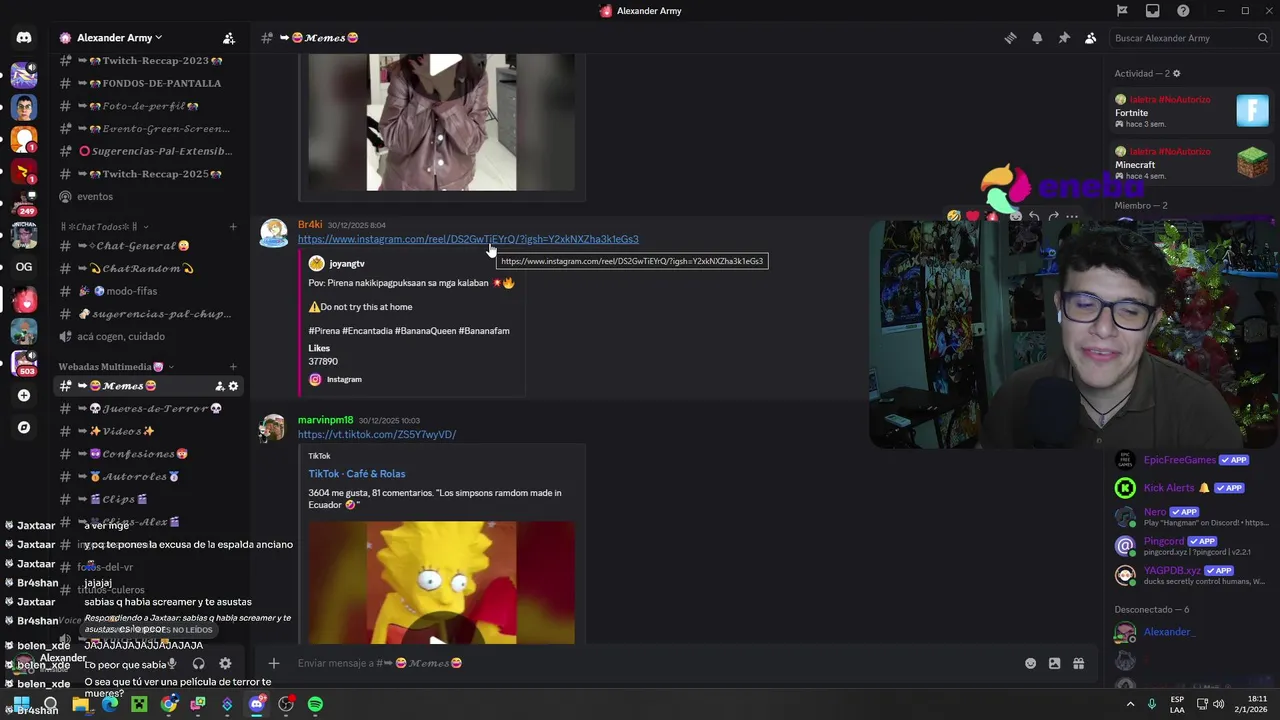Open Clips channel
Screen dimensions: 1280x720
148,499
